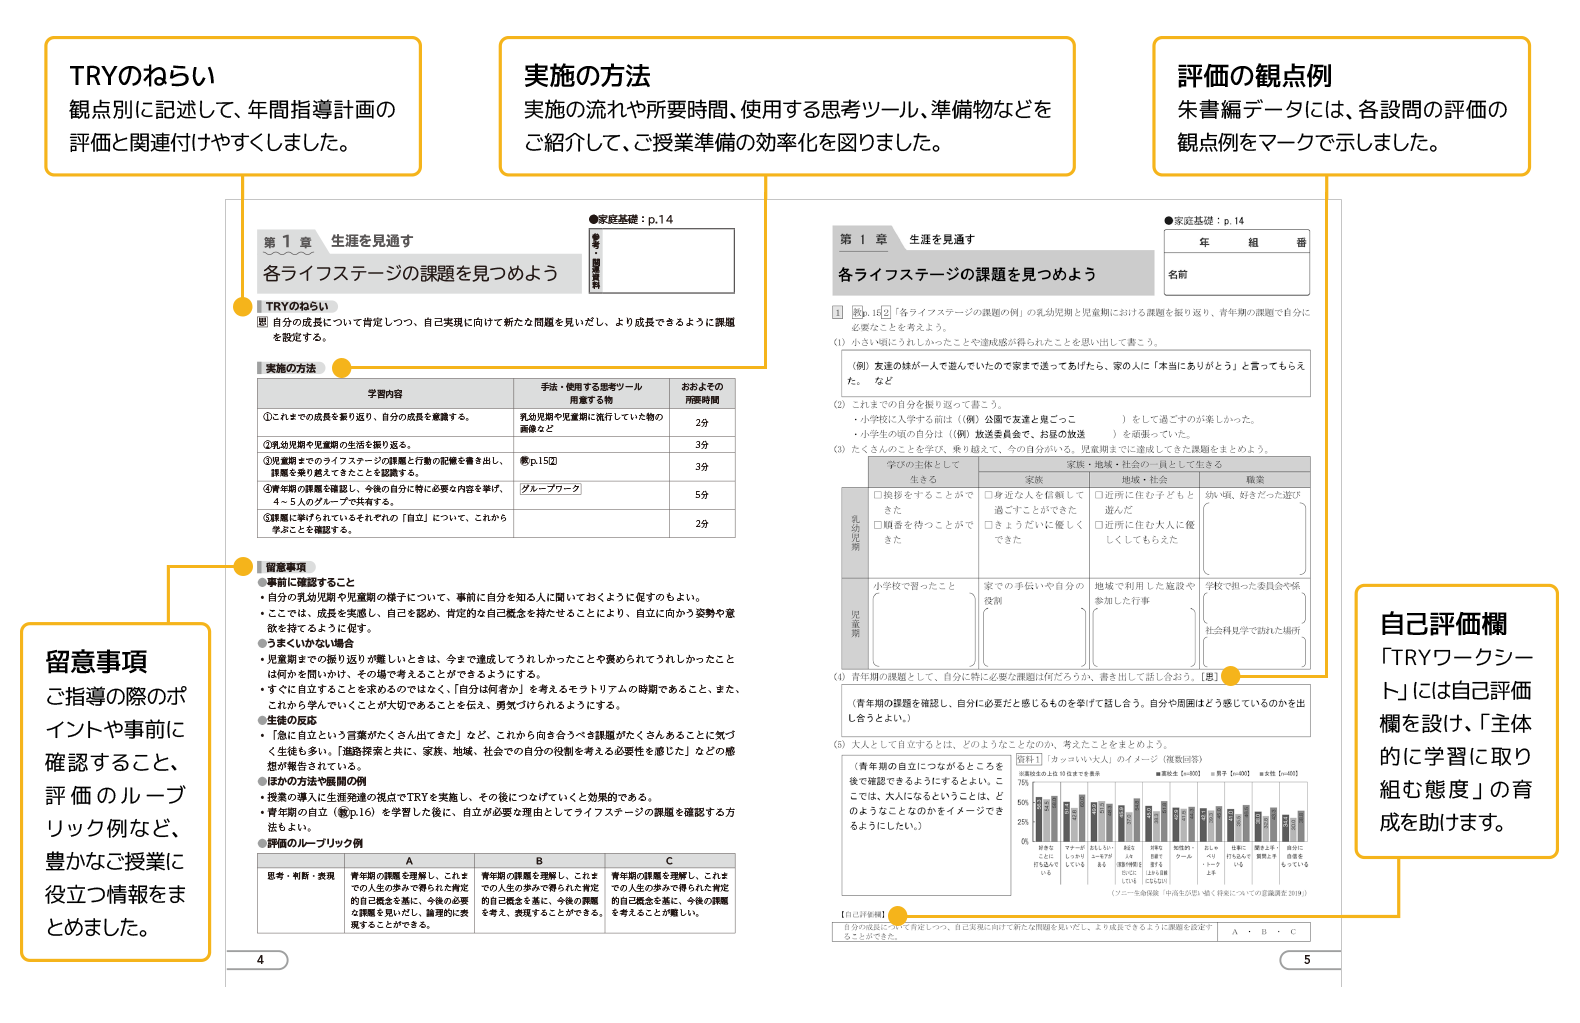Click the boxed 資料1 label above the chart

[1028, 759]
